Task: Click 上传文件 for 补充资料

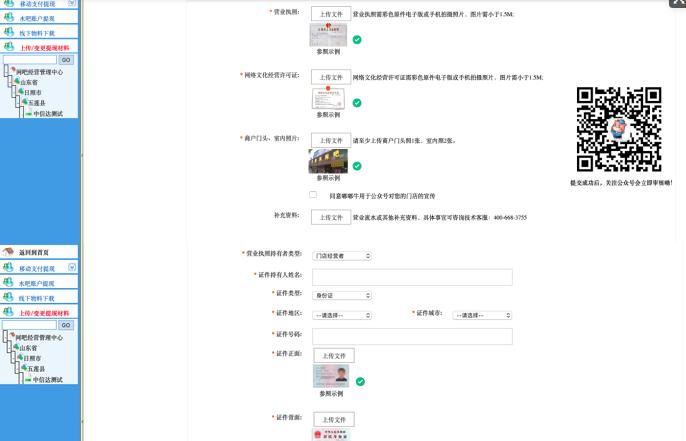Action: pyautogui.click(x=331, y=217)
